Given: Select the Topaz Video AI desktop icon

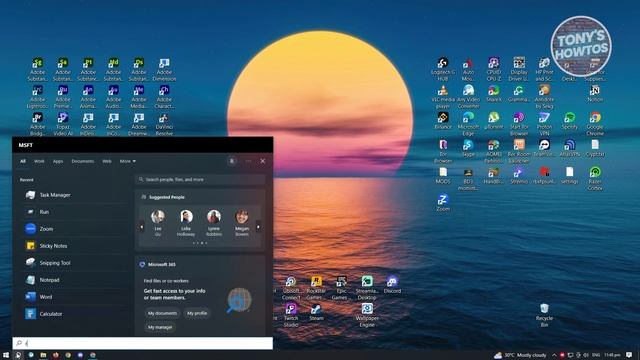Looking at the screenshot, I should [x=63, y=124].
